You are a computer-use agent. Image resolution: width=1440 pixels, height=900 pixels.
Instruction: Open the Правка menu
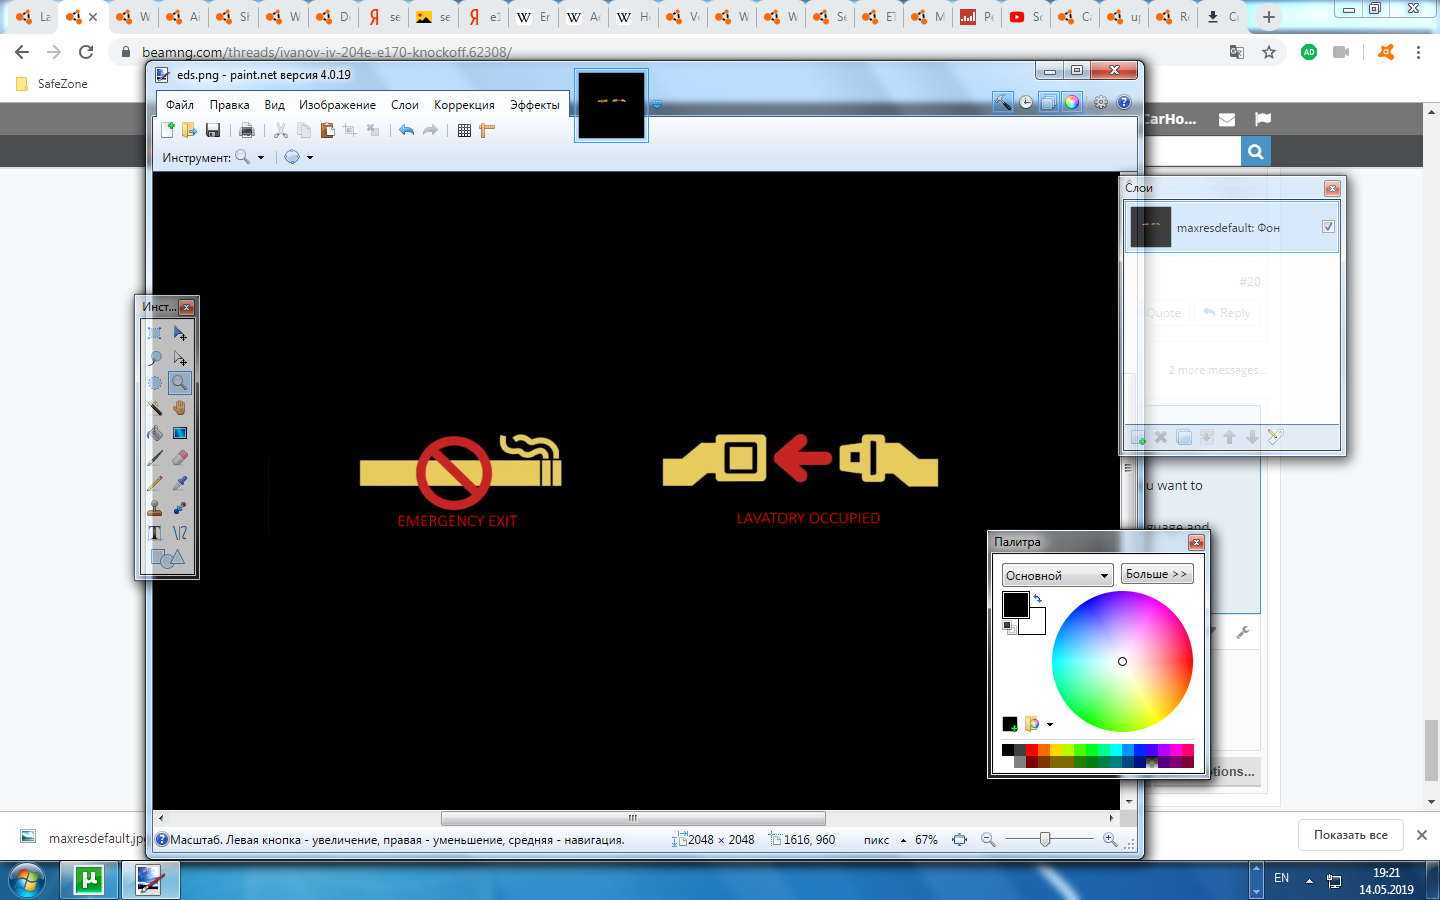point(229,105)
